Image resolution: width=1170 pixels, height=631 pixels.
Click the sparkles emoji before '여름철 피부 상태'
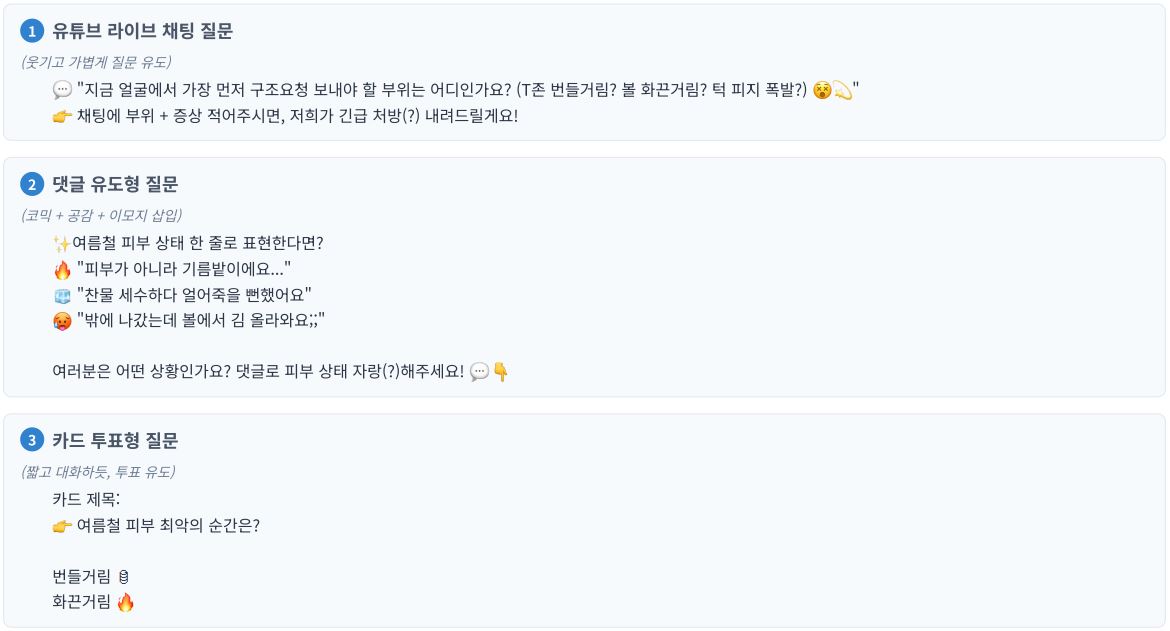61,243
